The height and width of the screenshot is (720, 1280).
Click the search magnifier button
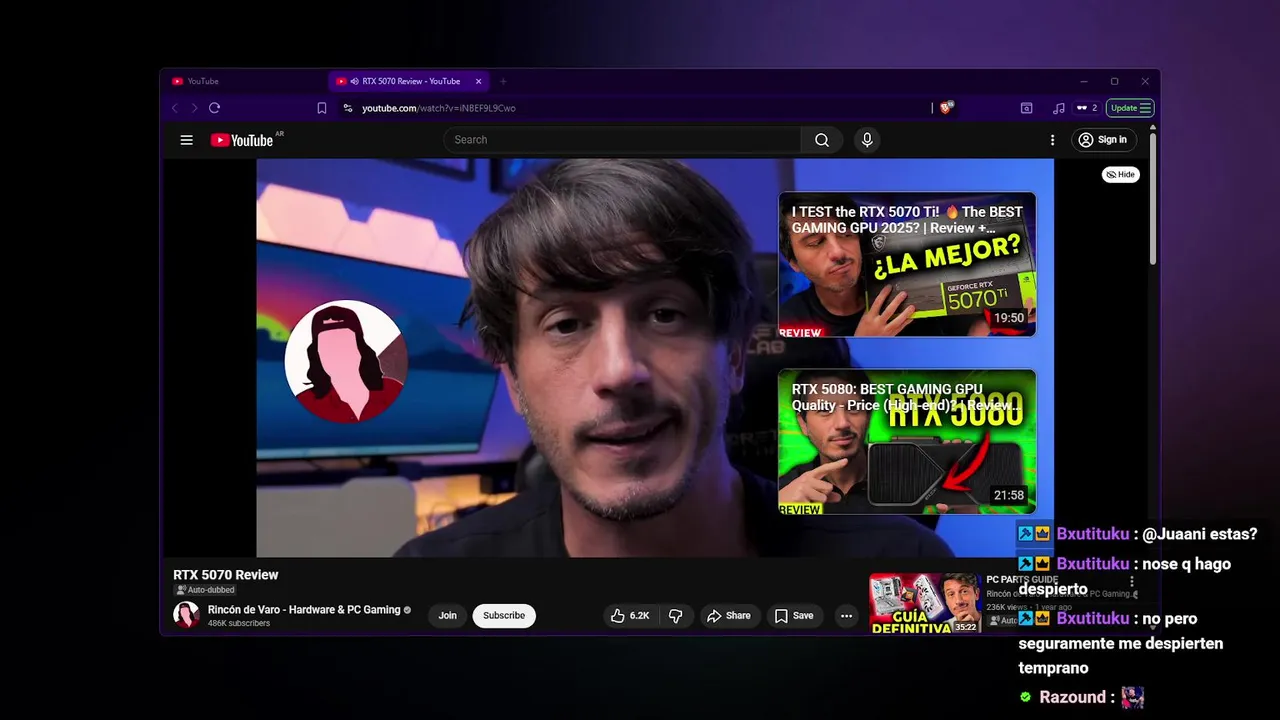pyautogui.click(x=822, y=140)
